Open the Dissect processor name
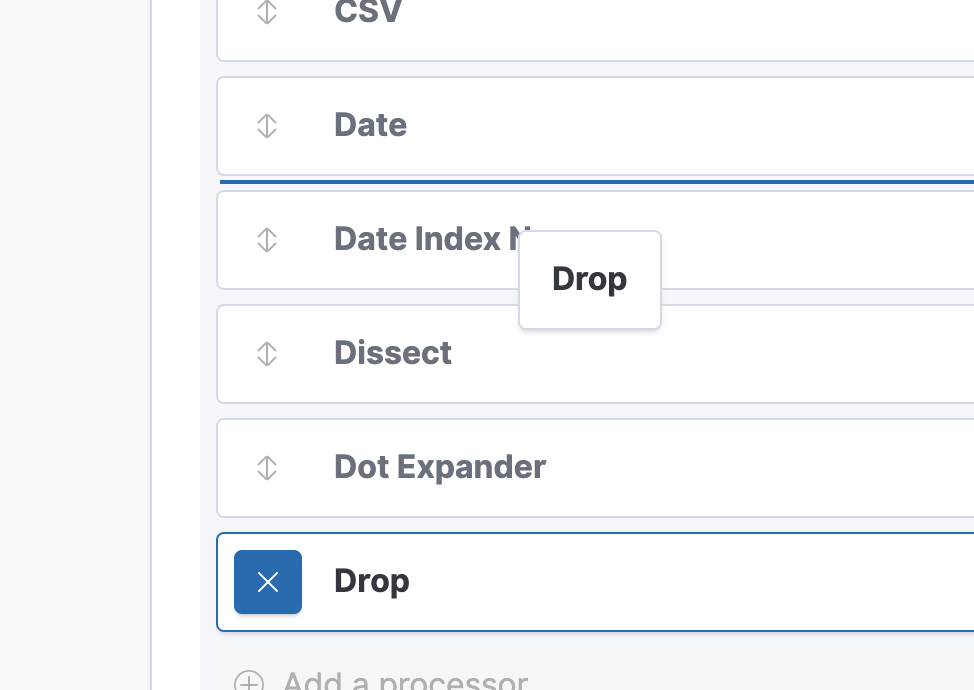 (x=393, y=354)
